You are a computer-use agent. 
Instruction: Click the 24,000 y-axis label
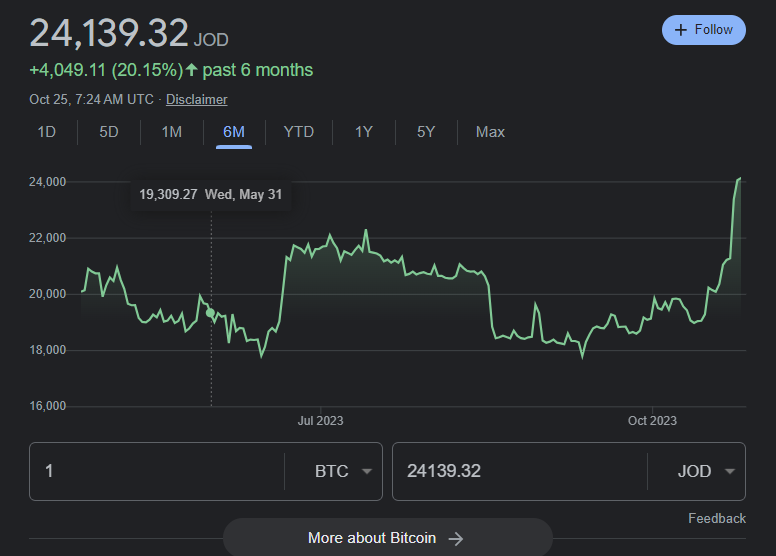48,182
